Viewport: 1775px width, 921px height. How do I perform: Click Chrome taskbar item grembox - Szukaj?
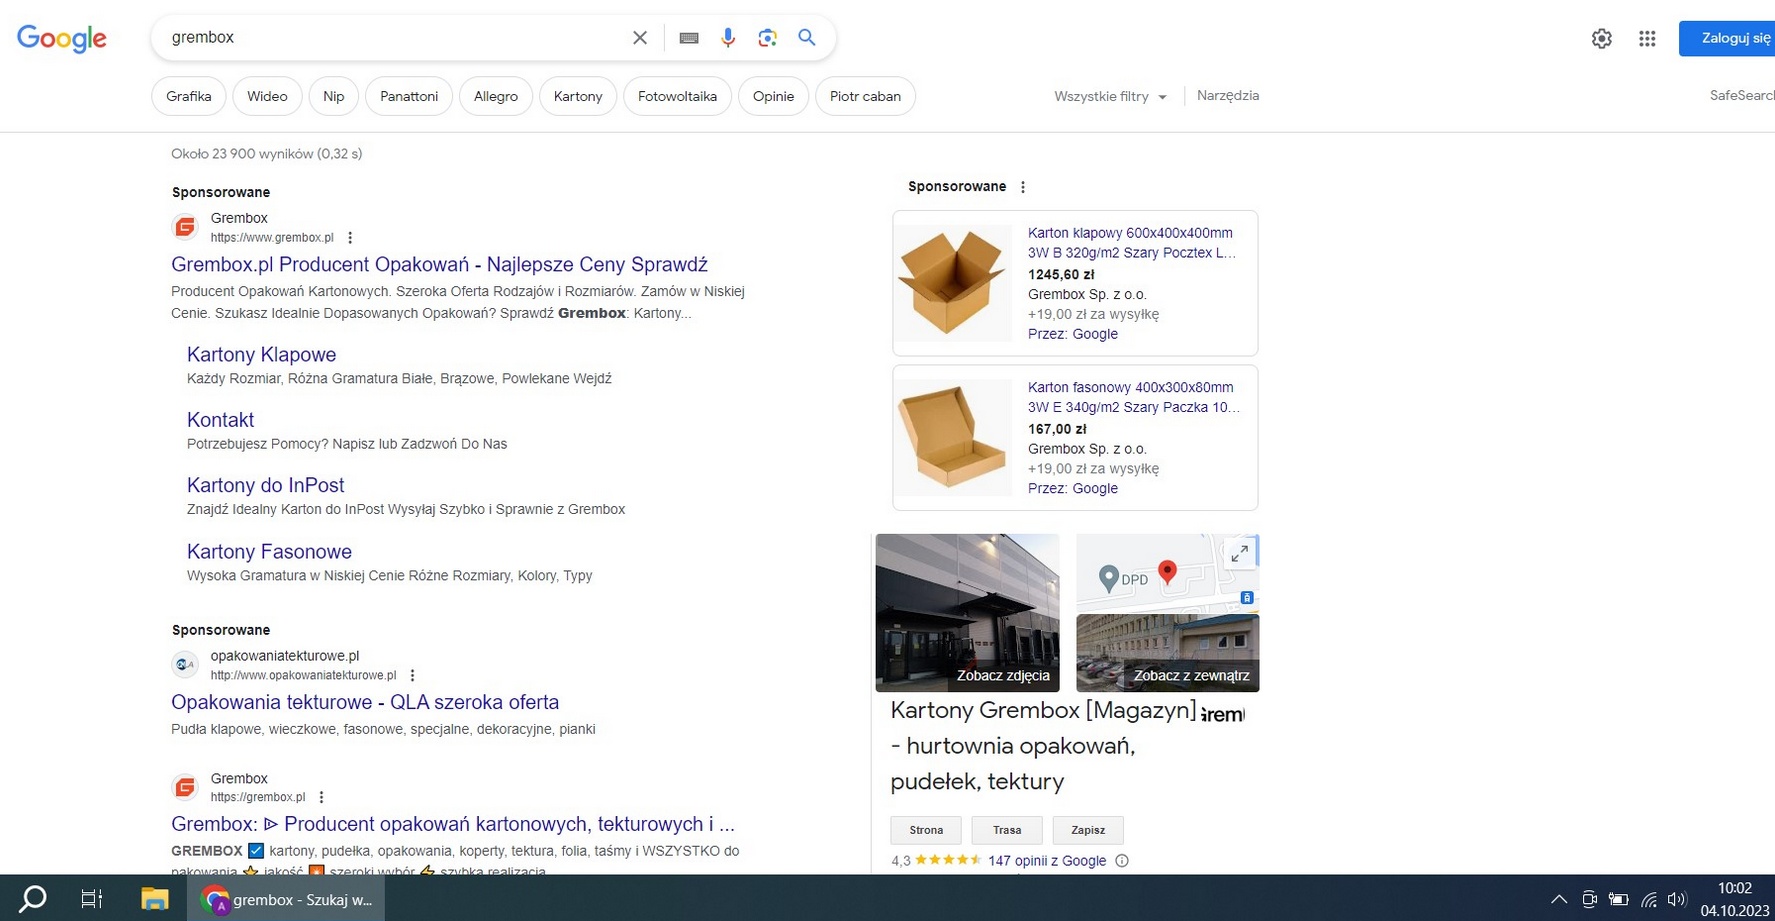286,899
